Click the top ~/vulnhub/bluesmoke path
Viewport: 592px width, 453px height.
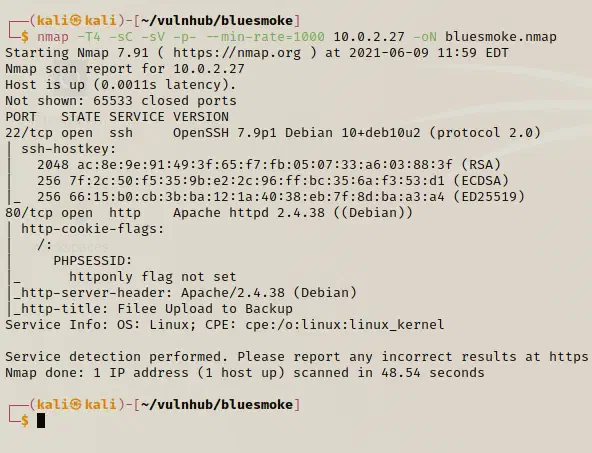pyautogui.click(x=217, y=20)
